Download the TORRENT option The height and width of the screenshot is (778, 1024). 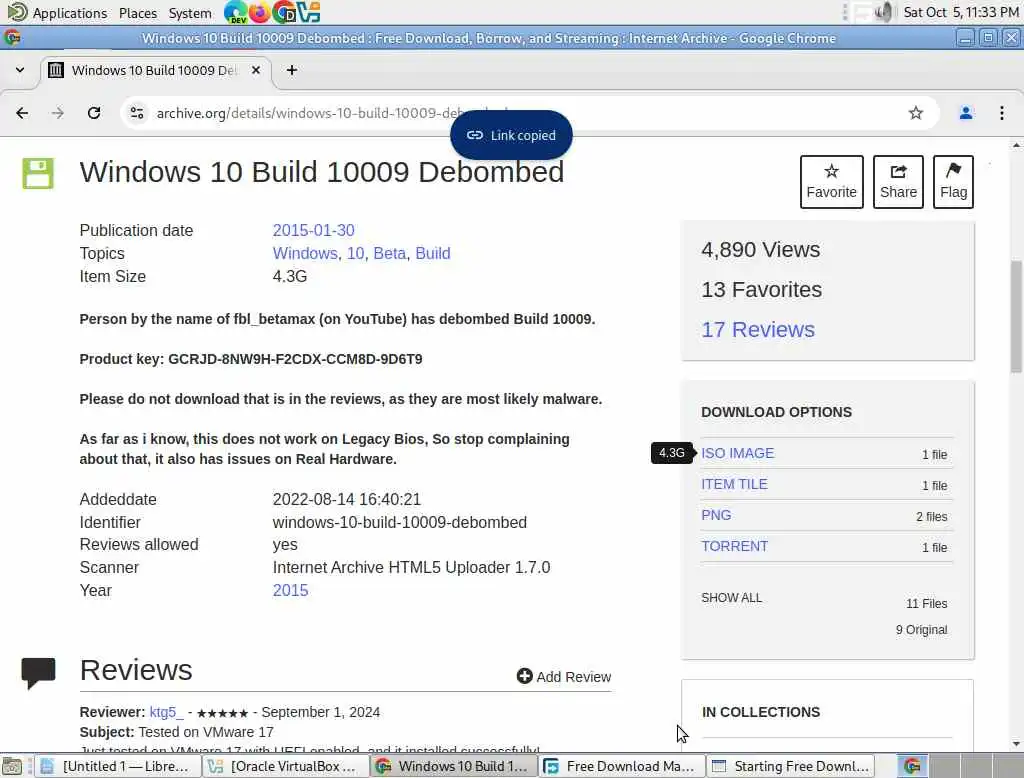point(734,546)
